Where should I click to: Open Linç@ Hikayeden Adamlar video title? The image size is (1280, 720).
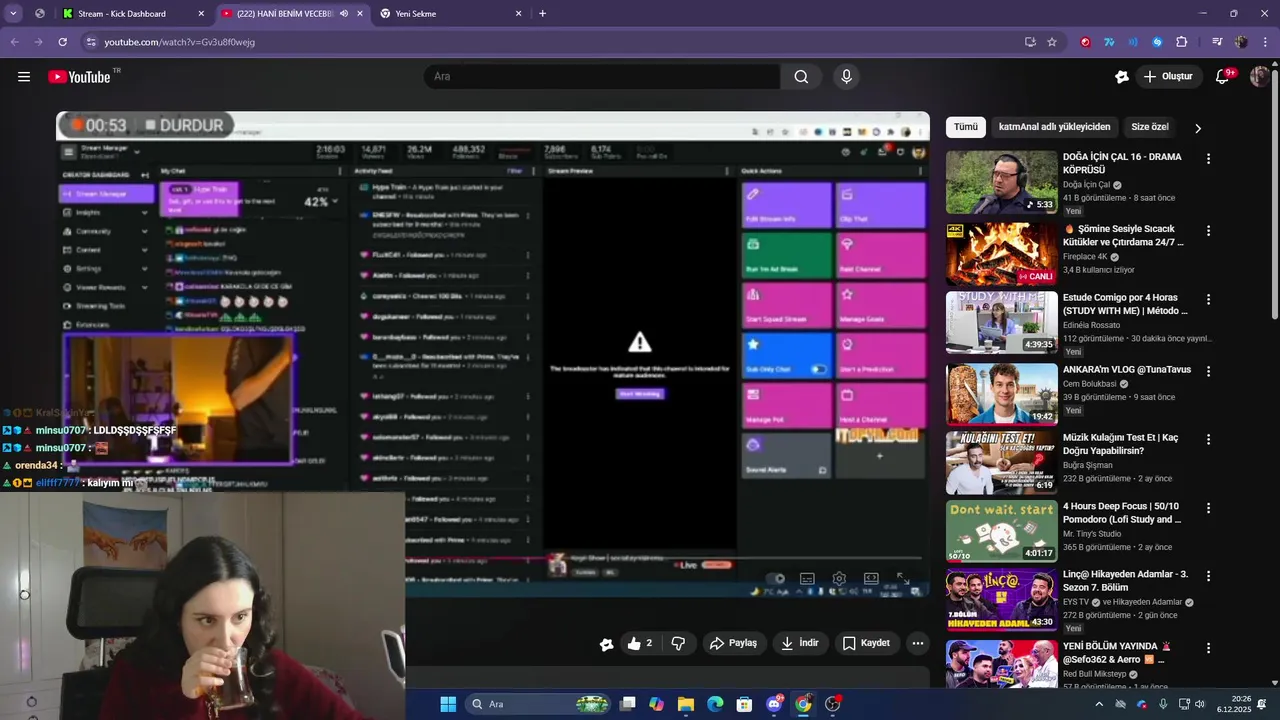coord(1125,581)
